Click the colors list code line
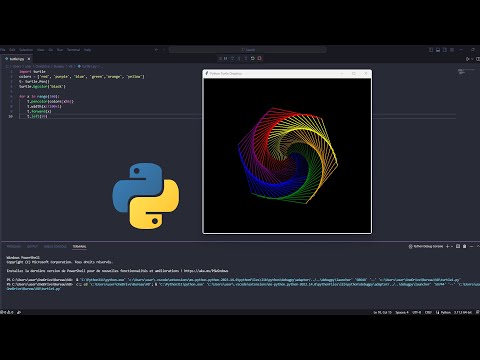480x360 pixels. 82,76
